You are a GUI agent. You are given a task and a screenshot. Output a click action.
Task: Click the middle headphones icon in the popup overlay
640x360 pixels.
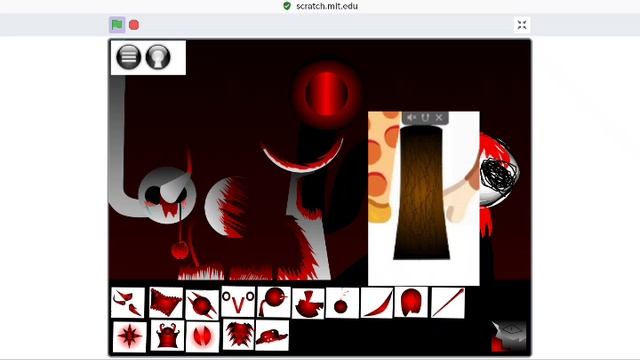coord(425,118)
